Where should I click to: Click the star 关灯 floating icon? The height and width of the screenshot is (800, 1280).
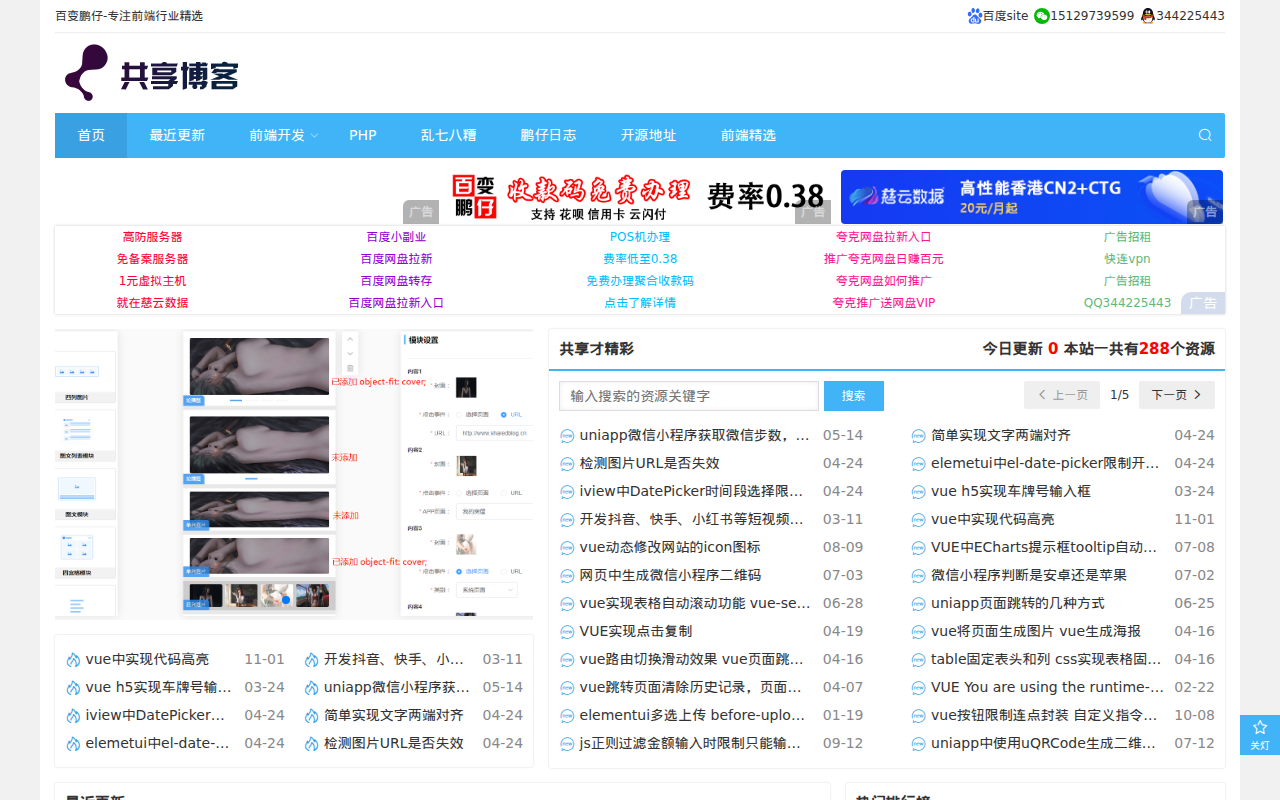tap(1260, 734)
